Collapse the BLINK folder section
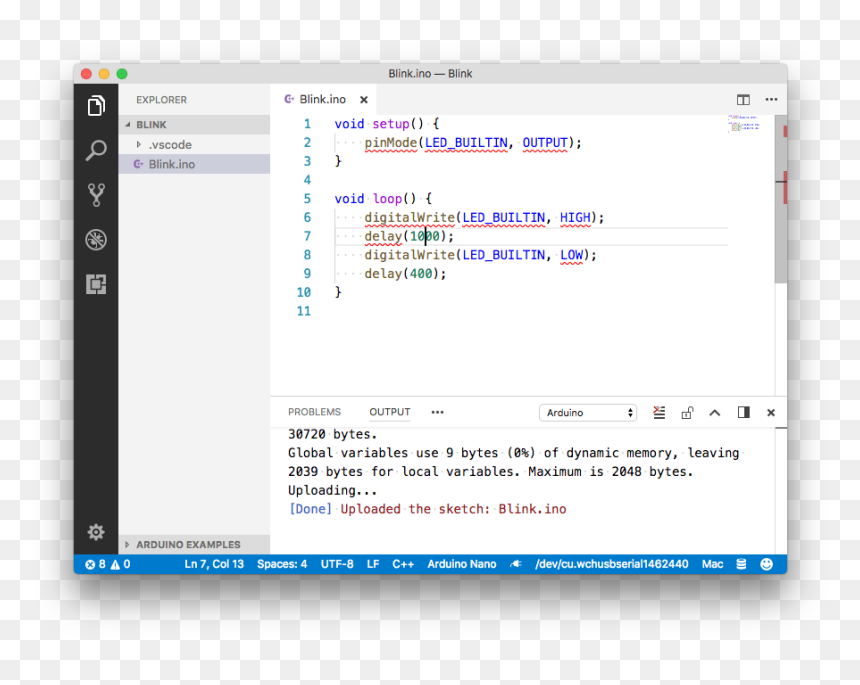The image size is (860, 685). (194, 124)
